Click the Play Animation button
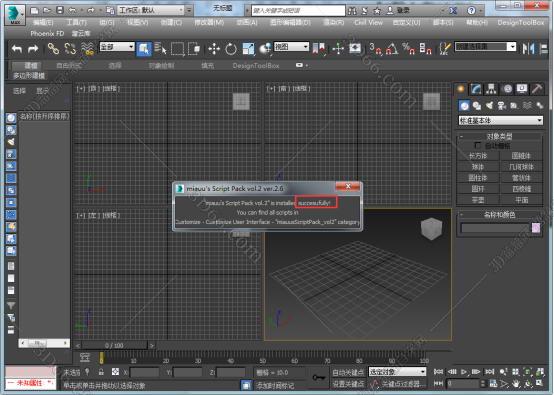 coord(464,372)
